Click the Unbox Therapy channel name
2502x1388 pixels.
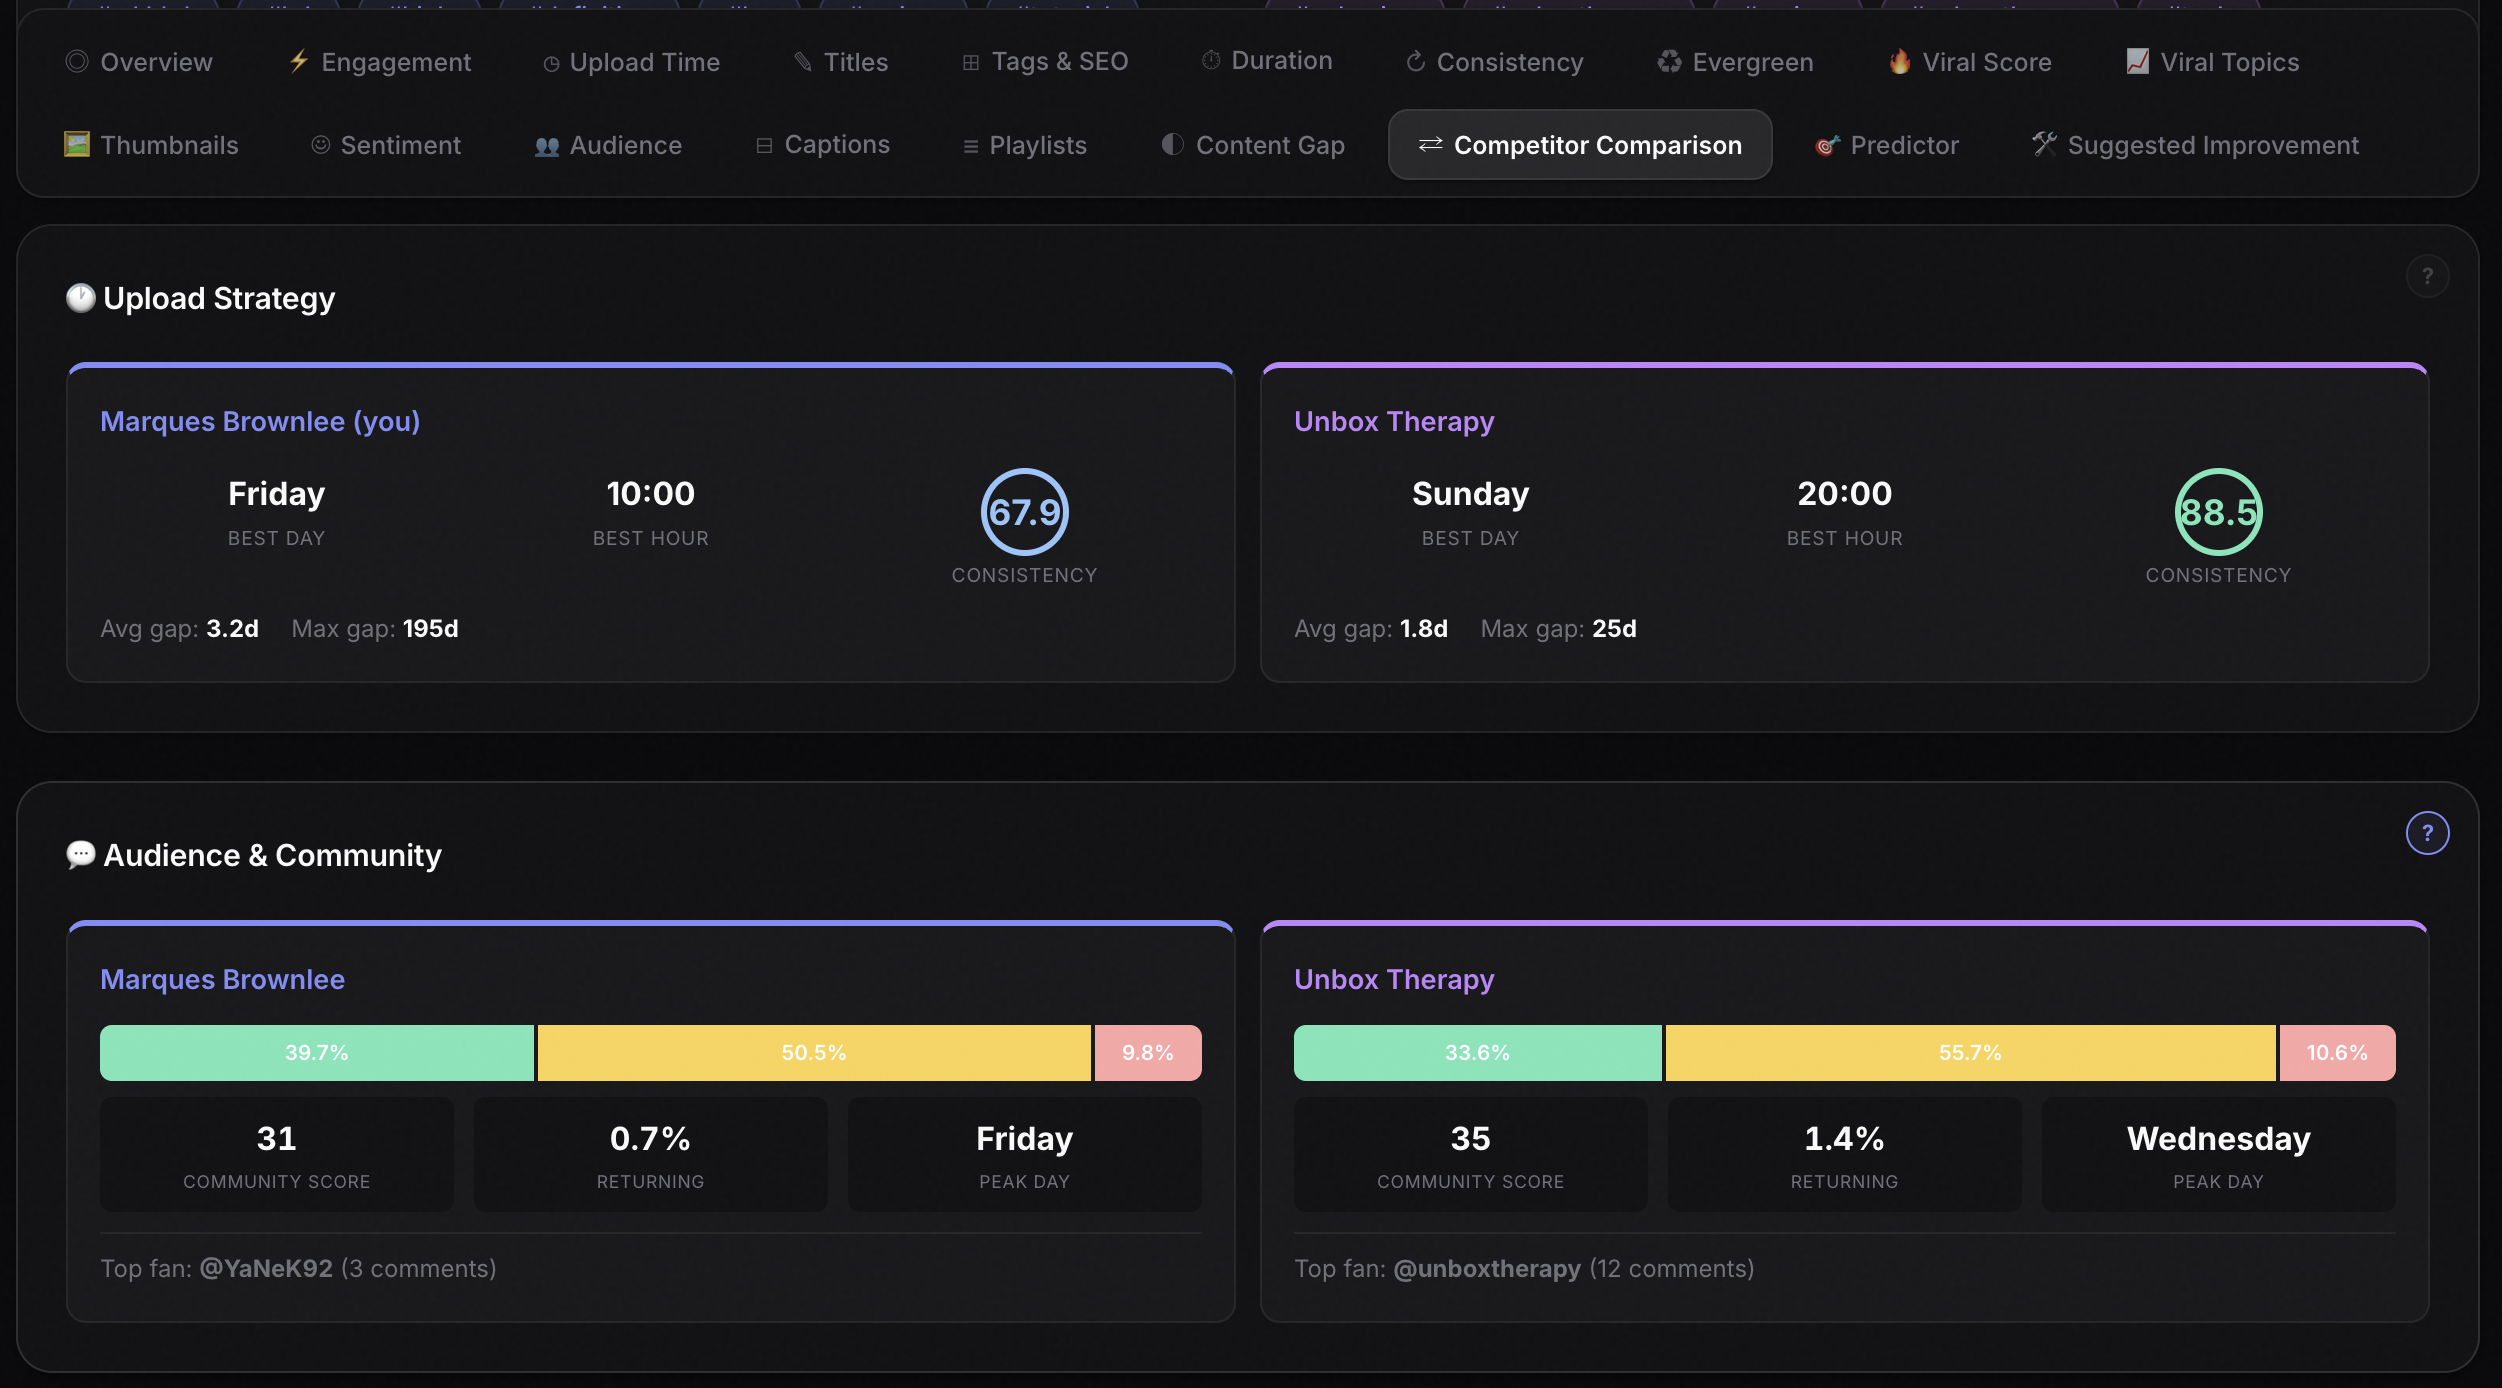click(1394, 421)
